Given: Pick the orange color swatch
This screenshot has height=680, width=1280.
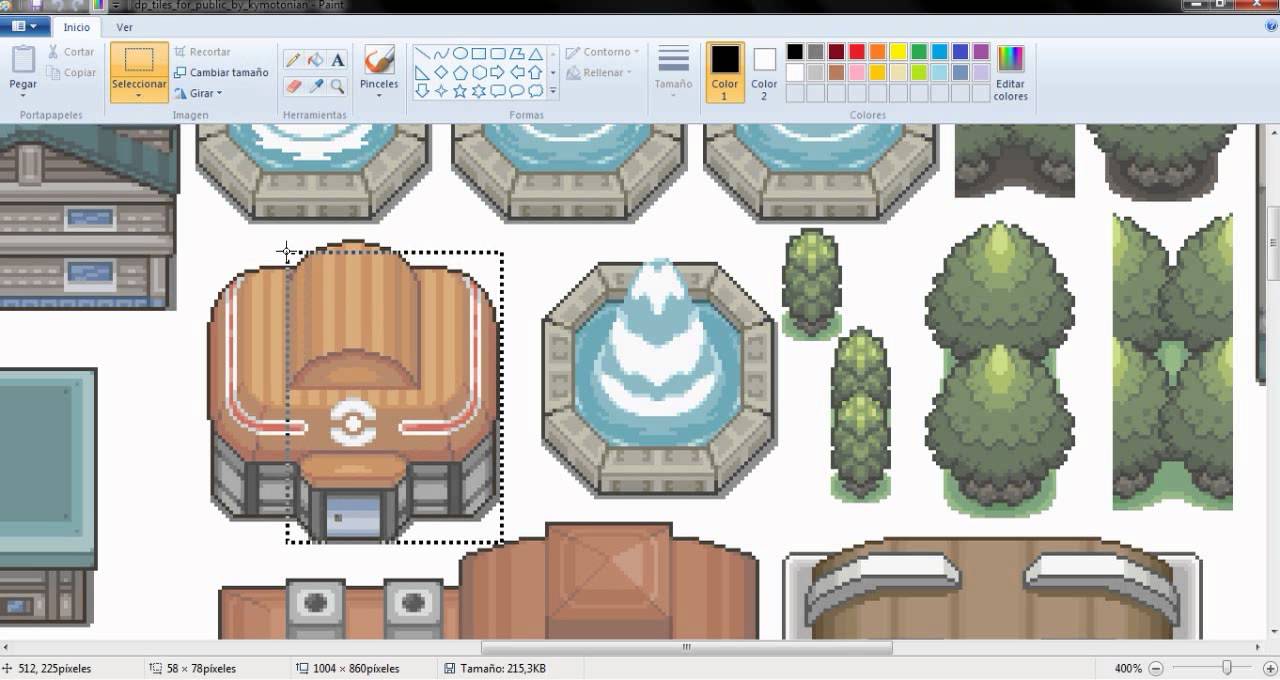Looking at the screenshot, I should point(878,52).
